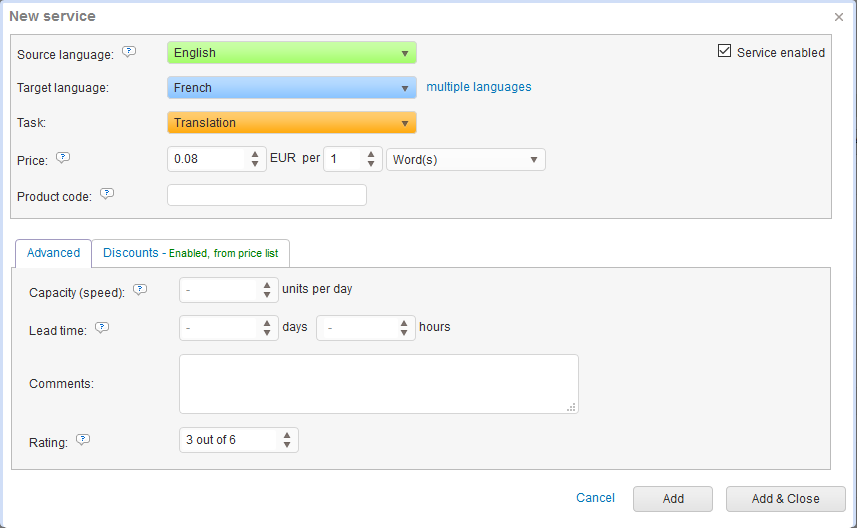Toggle the Service enabled checkbox
The width and height of the screenshot is (857, 528).
tap(725, 52)
